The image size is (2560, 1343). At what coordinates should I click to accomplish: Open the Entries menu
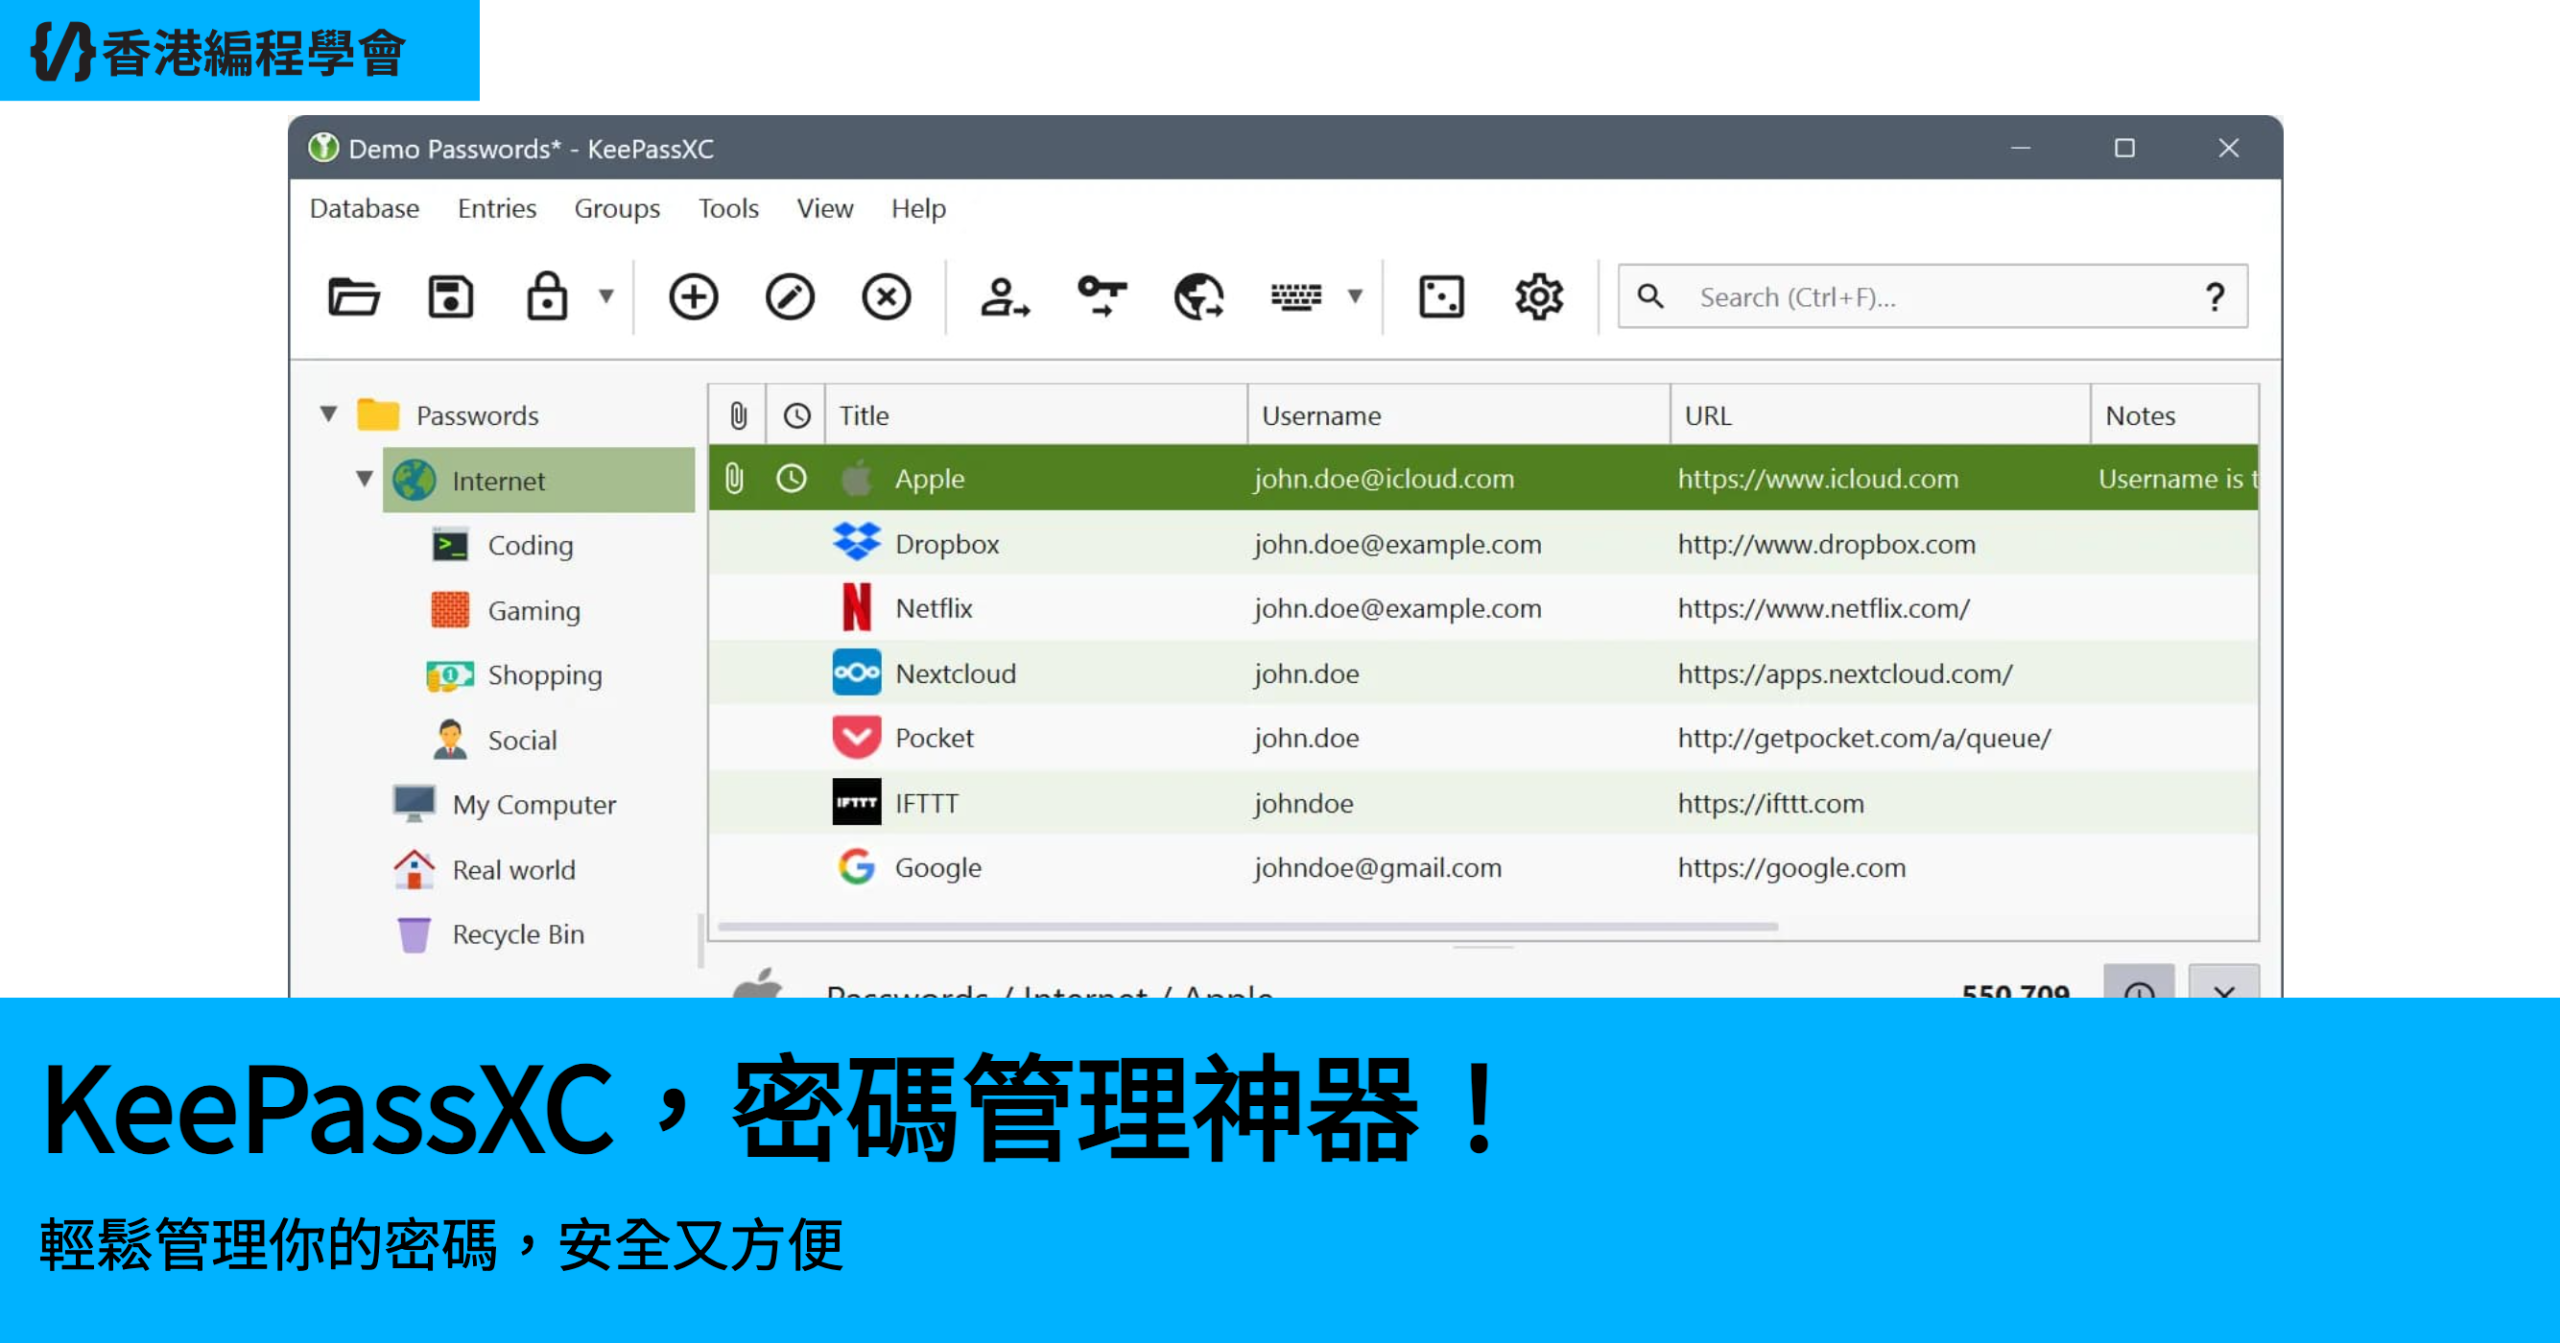[x=496, y=208]
